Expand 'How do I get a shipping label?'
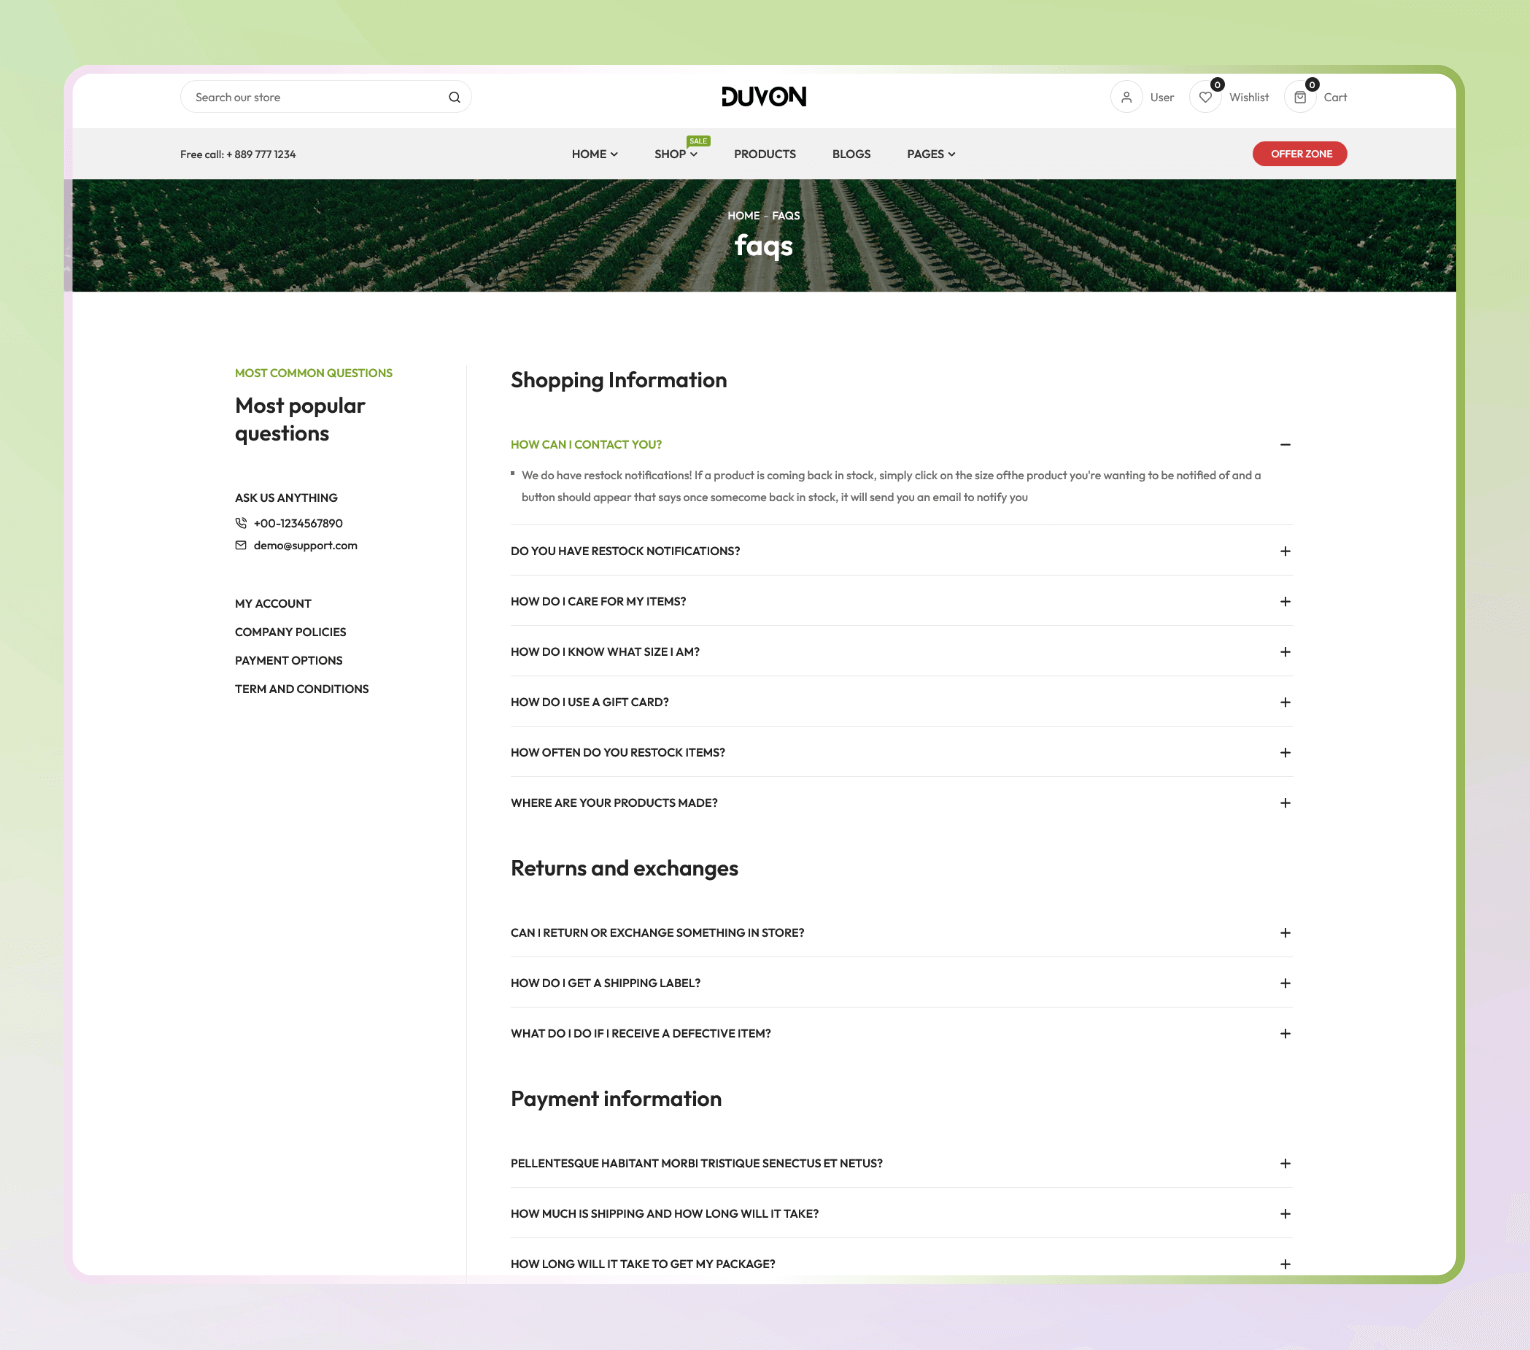Image resolution: width=1530 pixels, height=1350 pixels. coord(901,983)
